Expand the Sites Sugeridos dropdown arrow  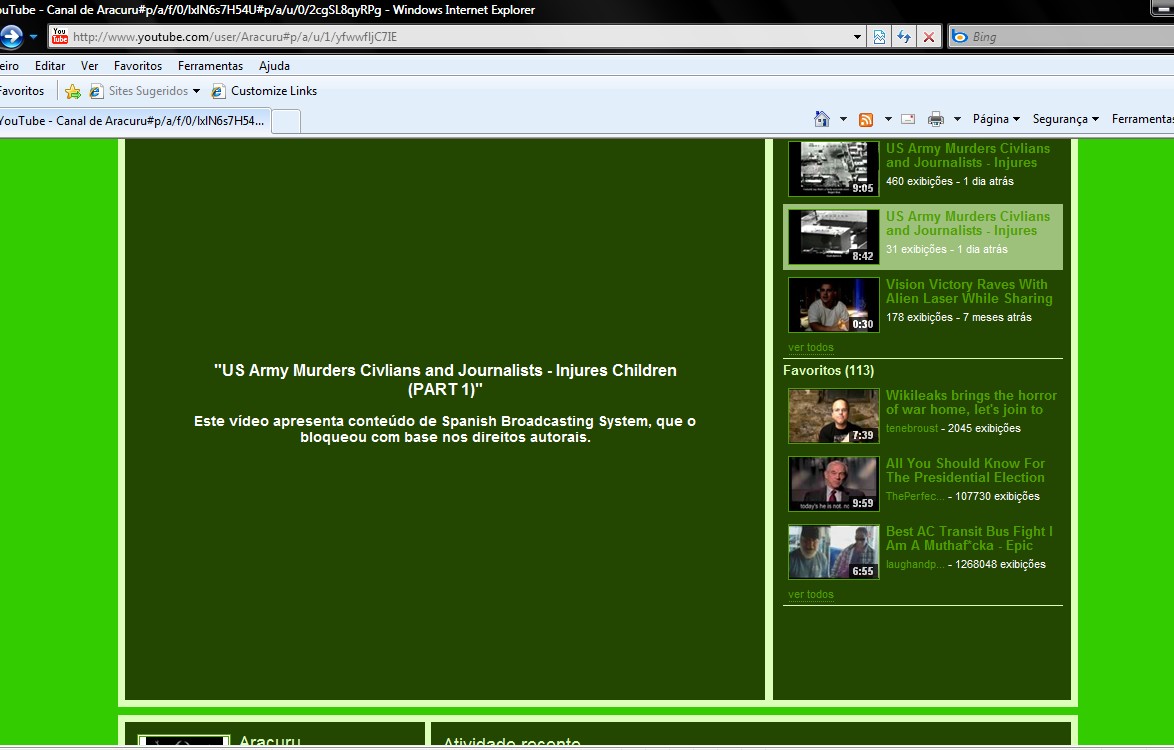coord(196,91)
